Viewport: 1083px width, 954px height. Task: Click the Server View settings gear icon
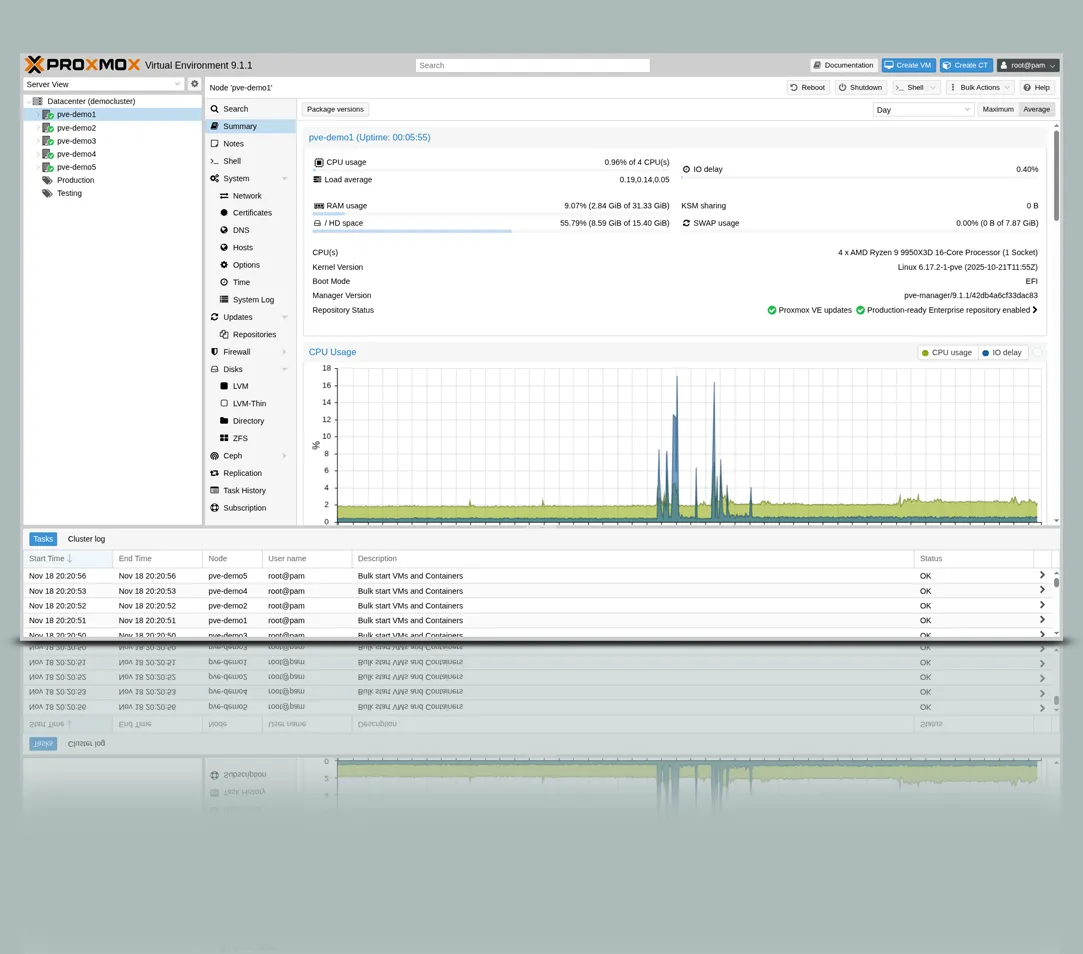pyautogui.click(x=195, y=84)
